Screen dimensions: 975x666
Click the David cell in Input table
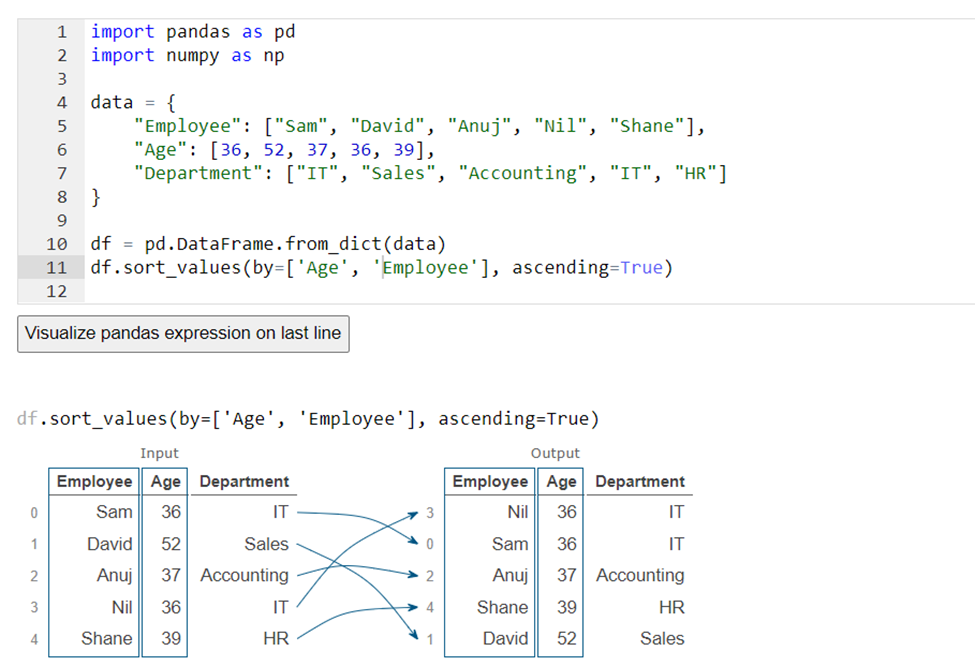(109, 544)
